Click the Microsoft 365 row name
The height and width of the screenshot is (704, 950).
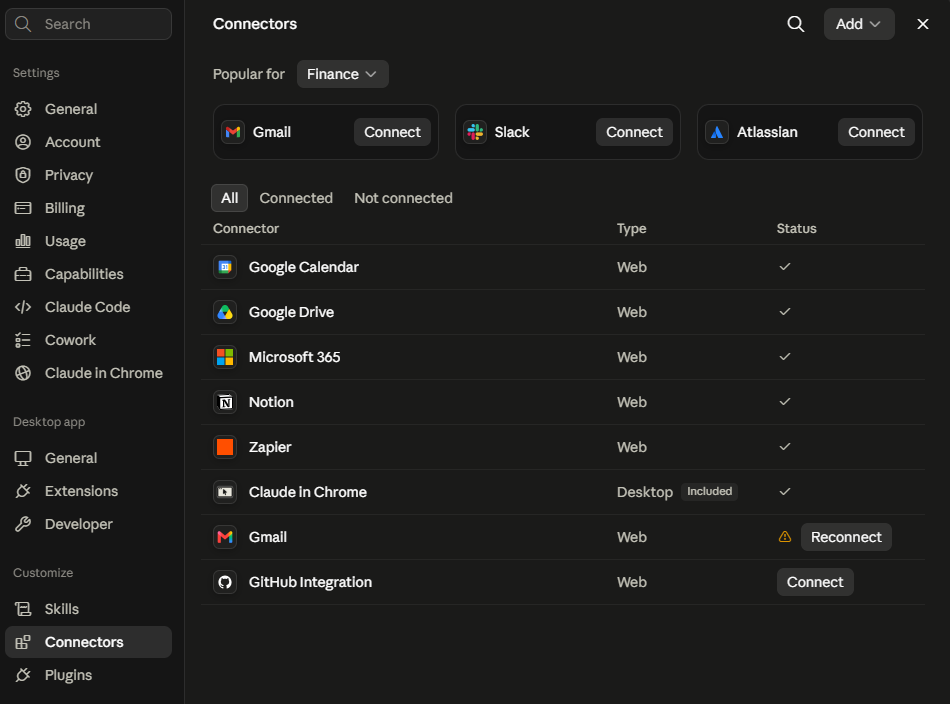coord(294,357)
